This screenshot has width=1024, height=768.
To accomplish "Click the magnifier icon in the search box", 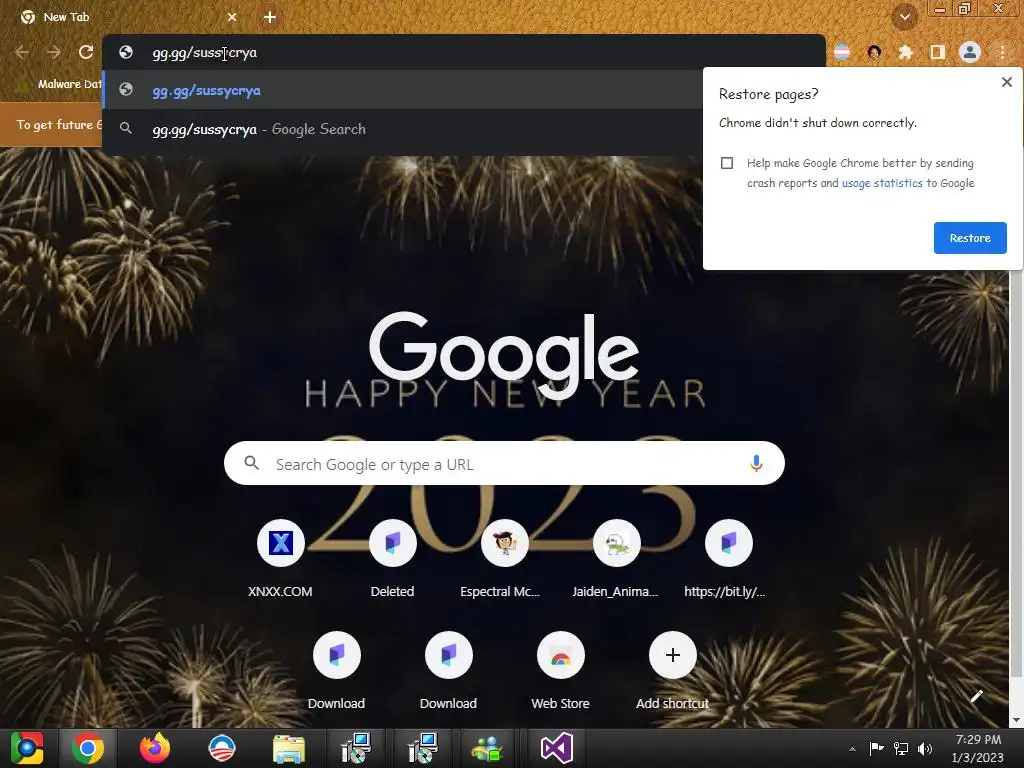I will coord(251,463).
